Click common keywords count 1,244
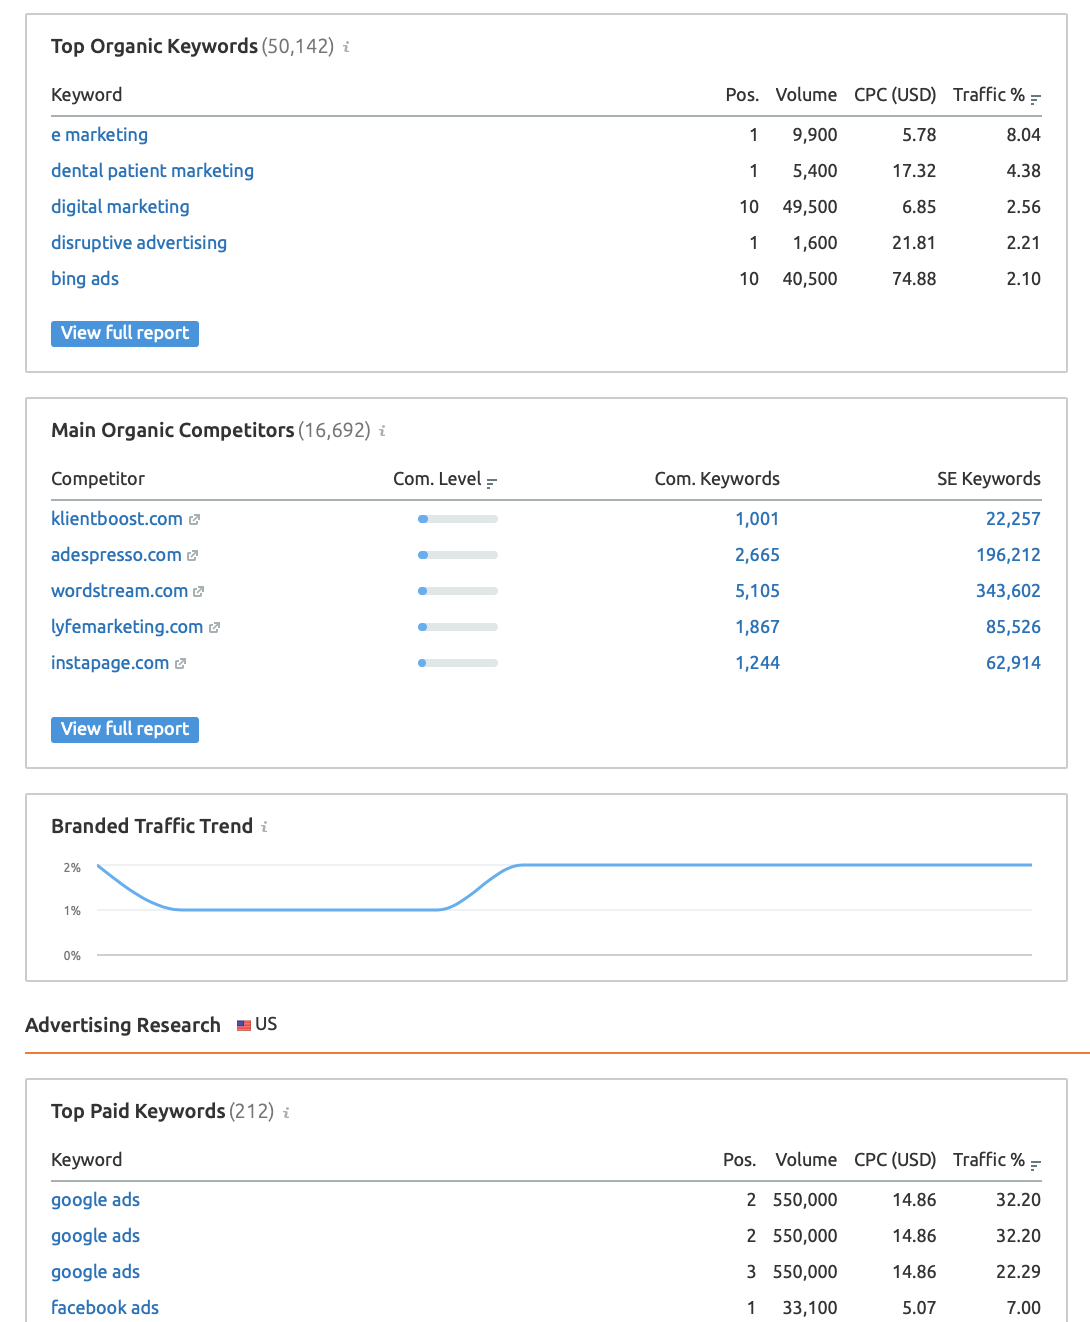The width and height of the screenshot is (1090, 1322). tap(757, 663)
